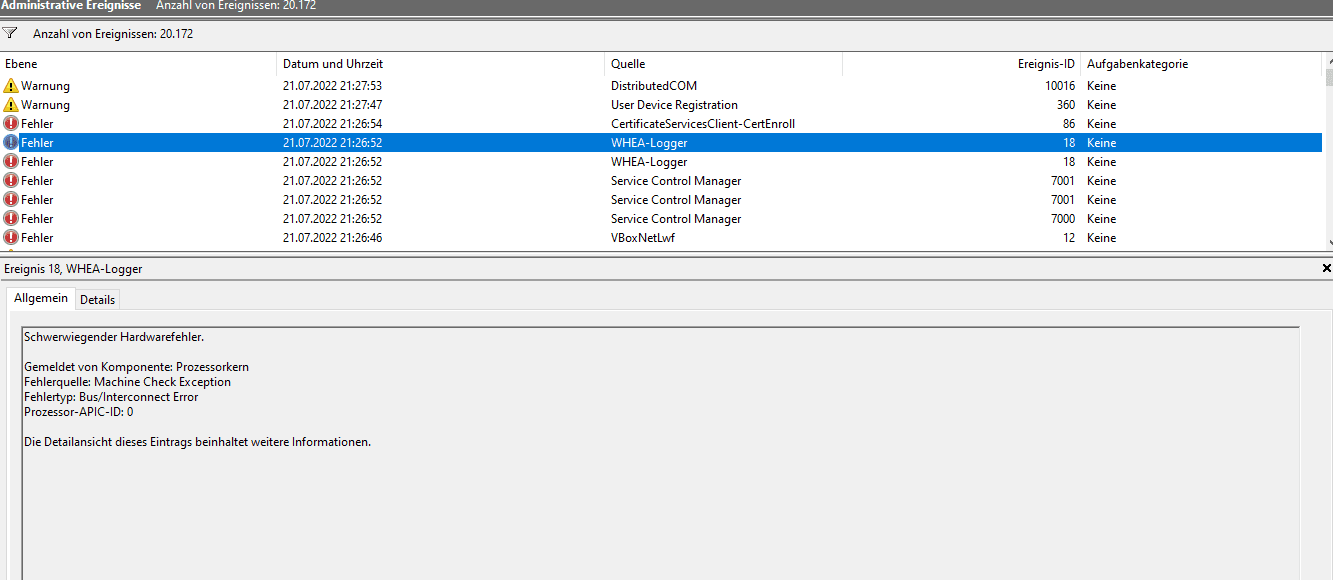Click event ID 86 cell
Viewport: 1333px width, 580px height.
pos(1069,124)
